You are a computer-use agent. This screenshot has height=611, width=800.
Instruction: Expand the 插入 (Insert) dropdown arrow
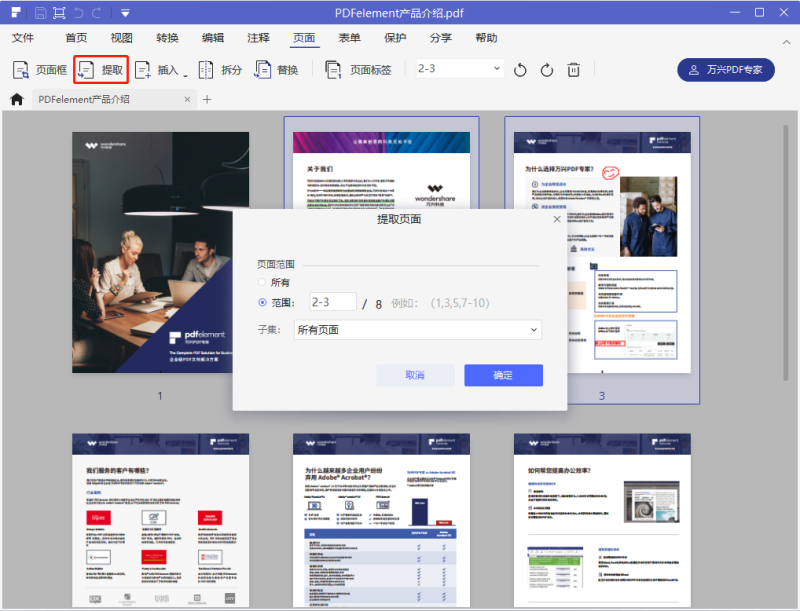185,74
